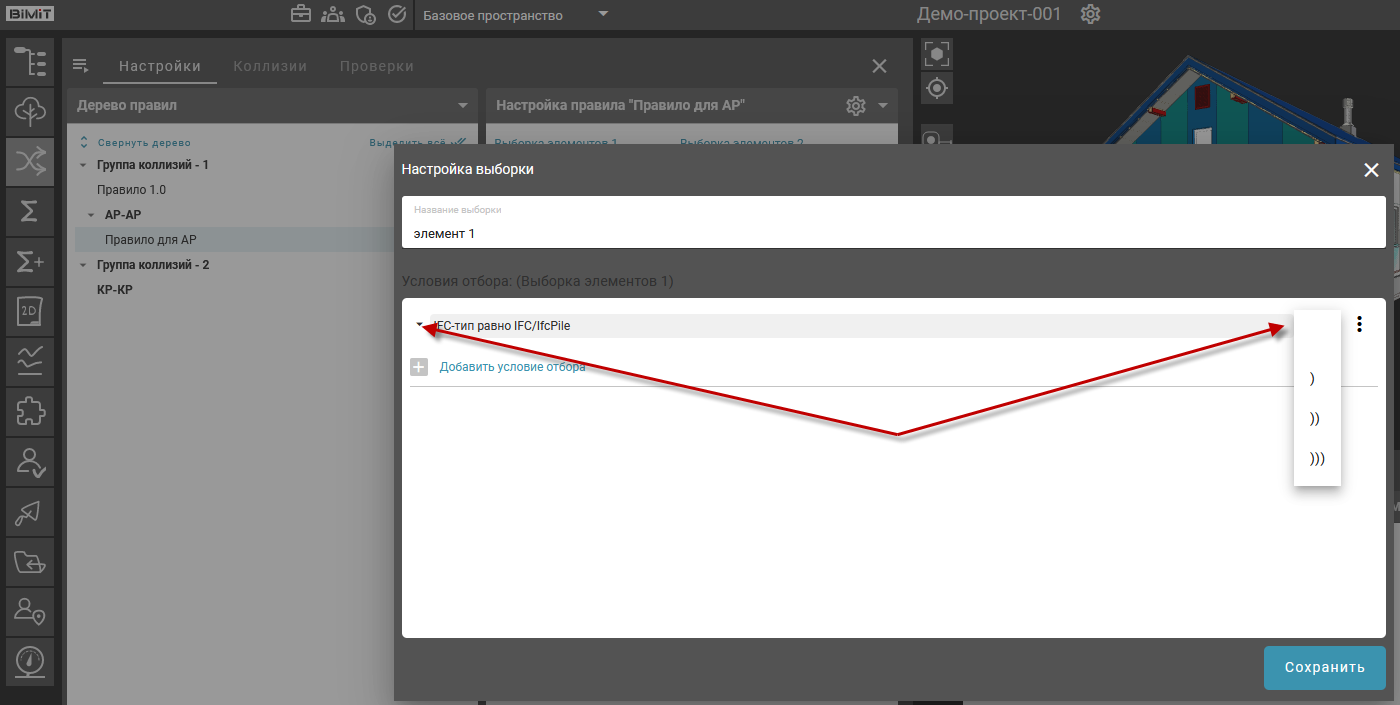
Task: Open the 2D drawings sidebar icon
Action: coord(30,312)
